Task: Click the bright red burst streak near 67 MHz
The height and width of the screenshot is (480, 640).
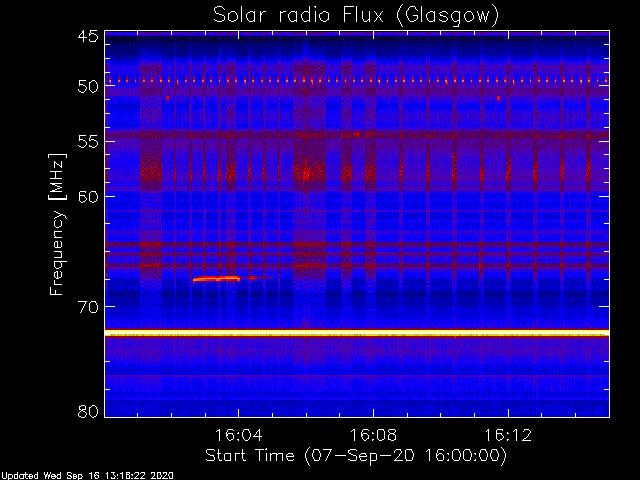Action: tap(217, 279)
